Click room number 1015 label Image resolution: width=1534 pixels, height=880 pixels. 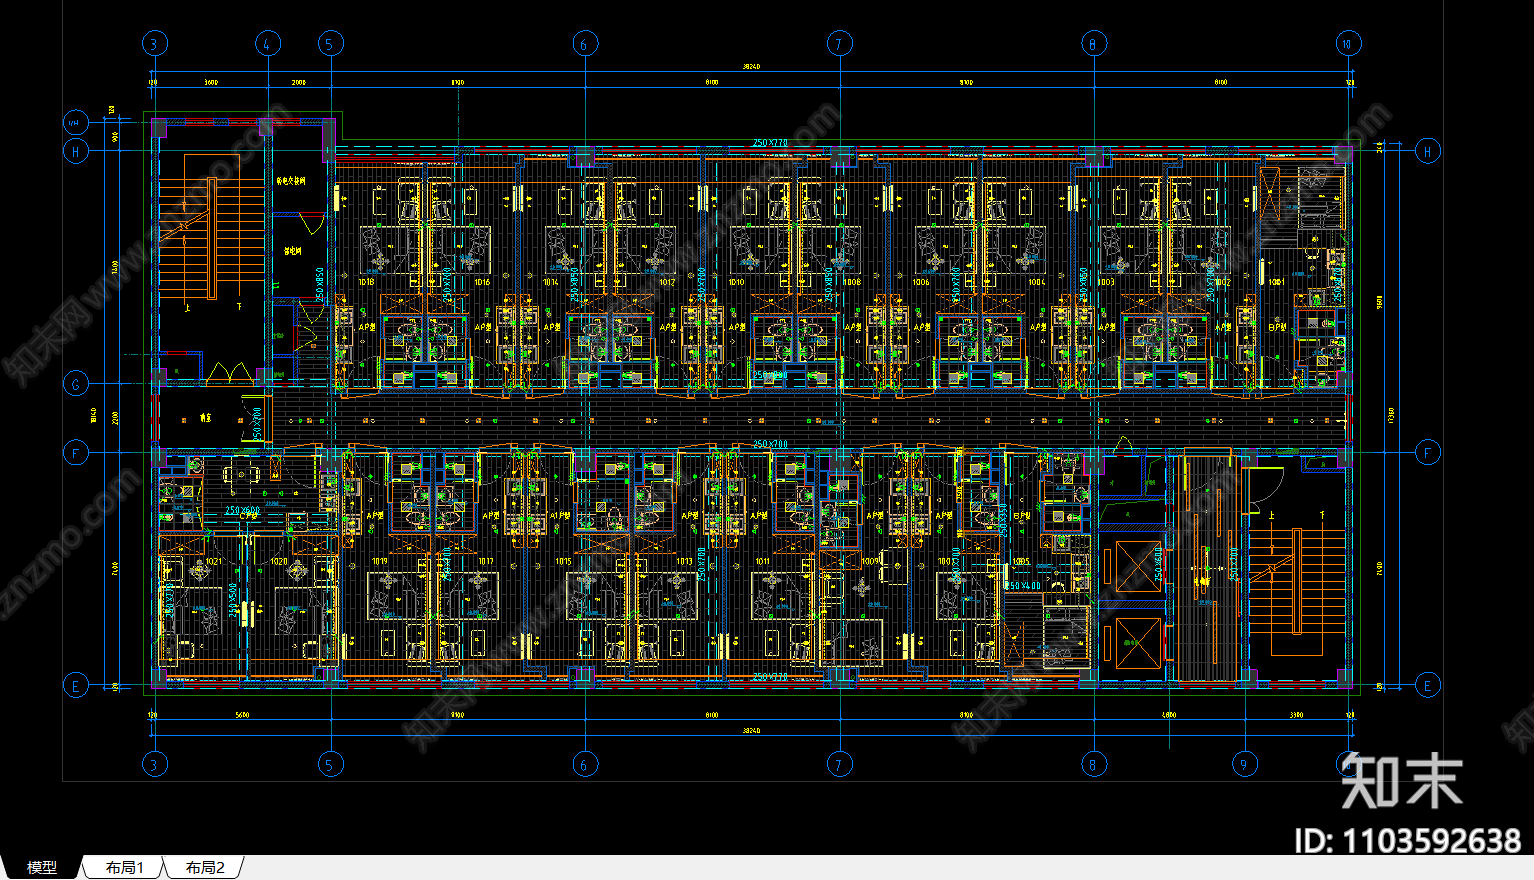point(564,562)
